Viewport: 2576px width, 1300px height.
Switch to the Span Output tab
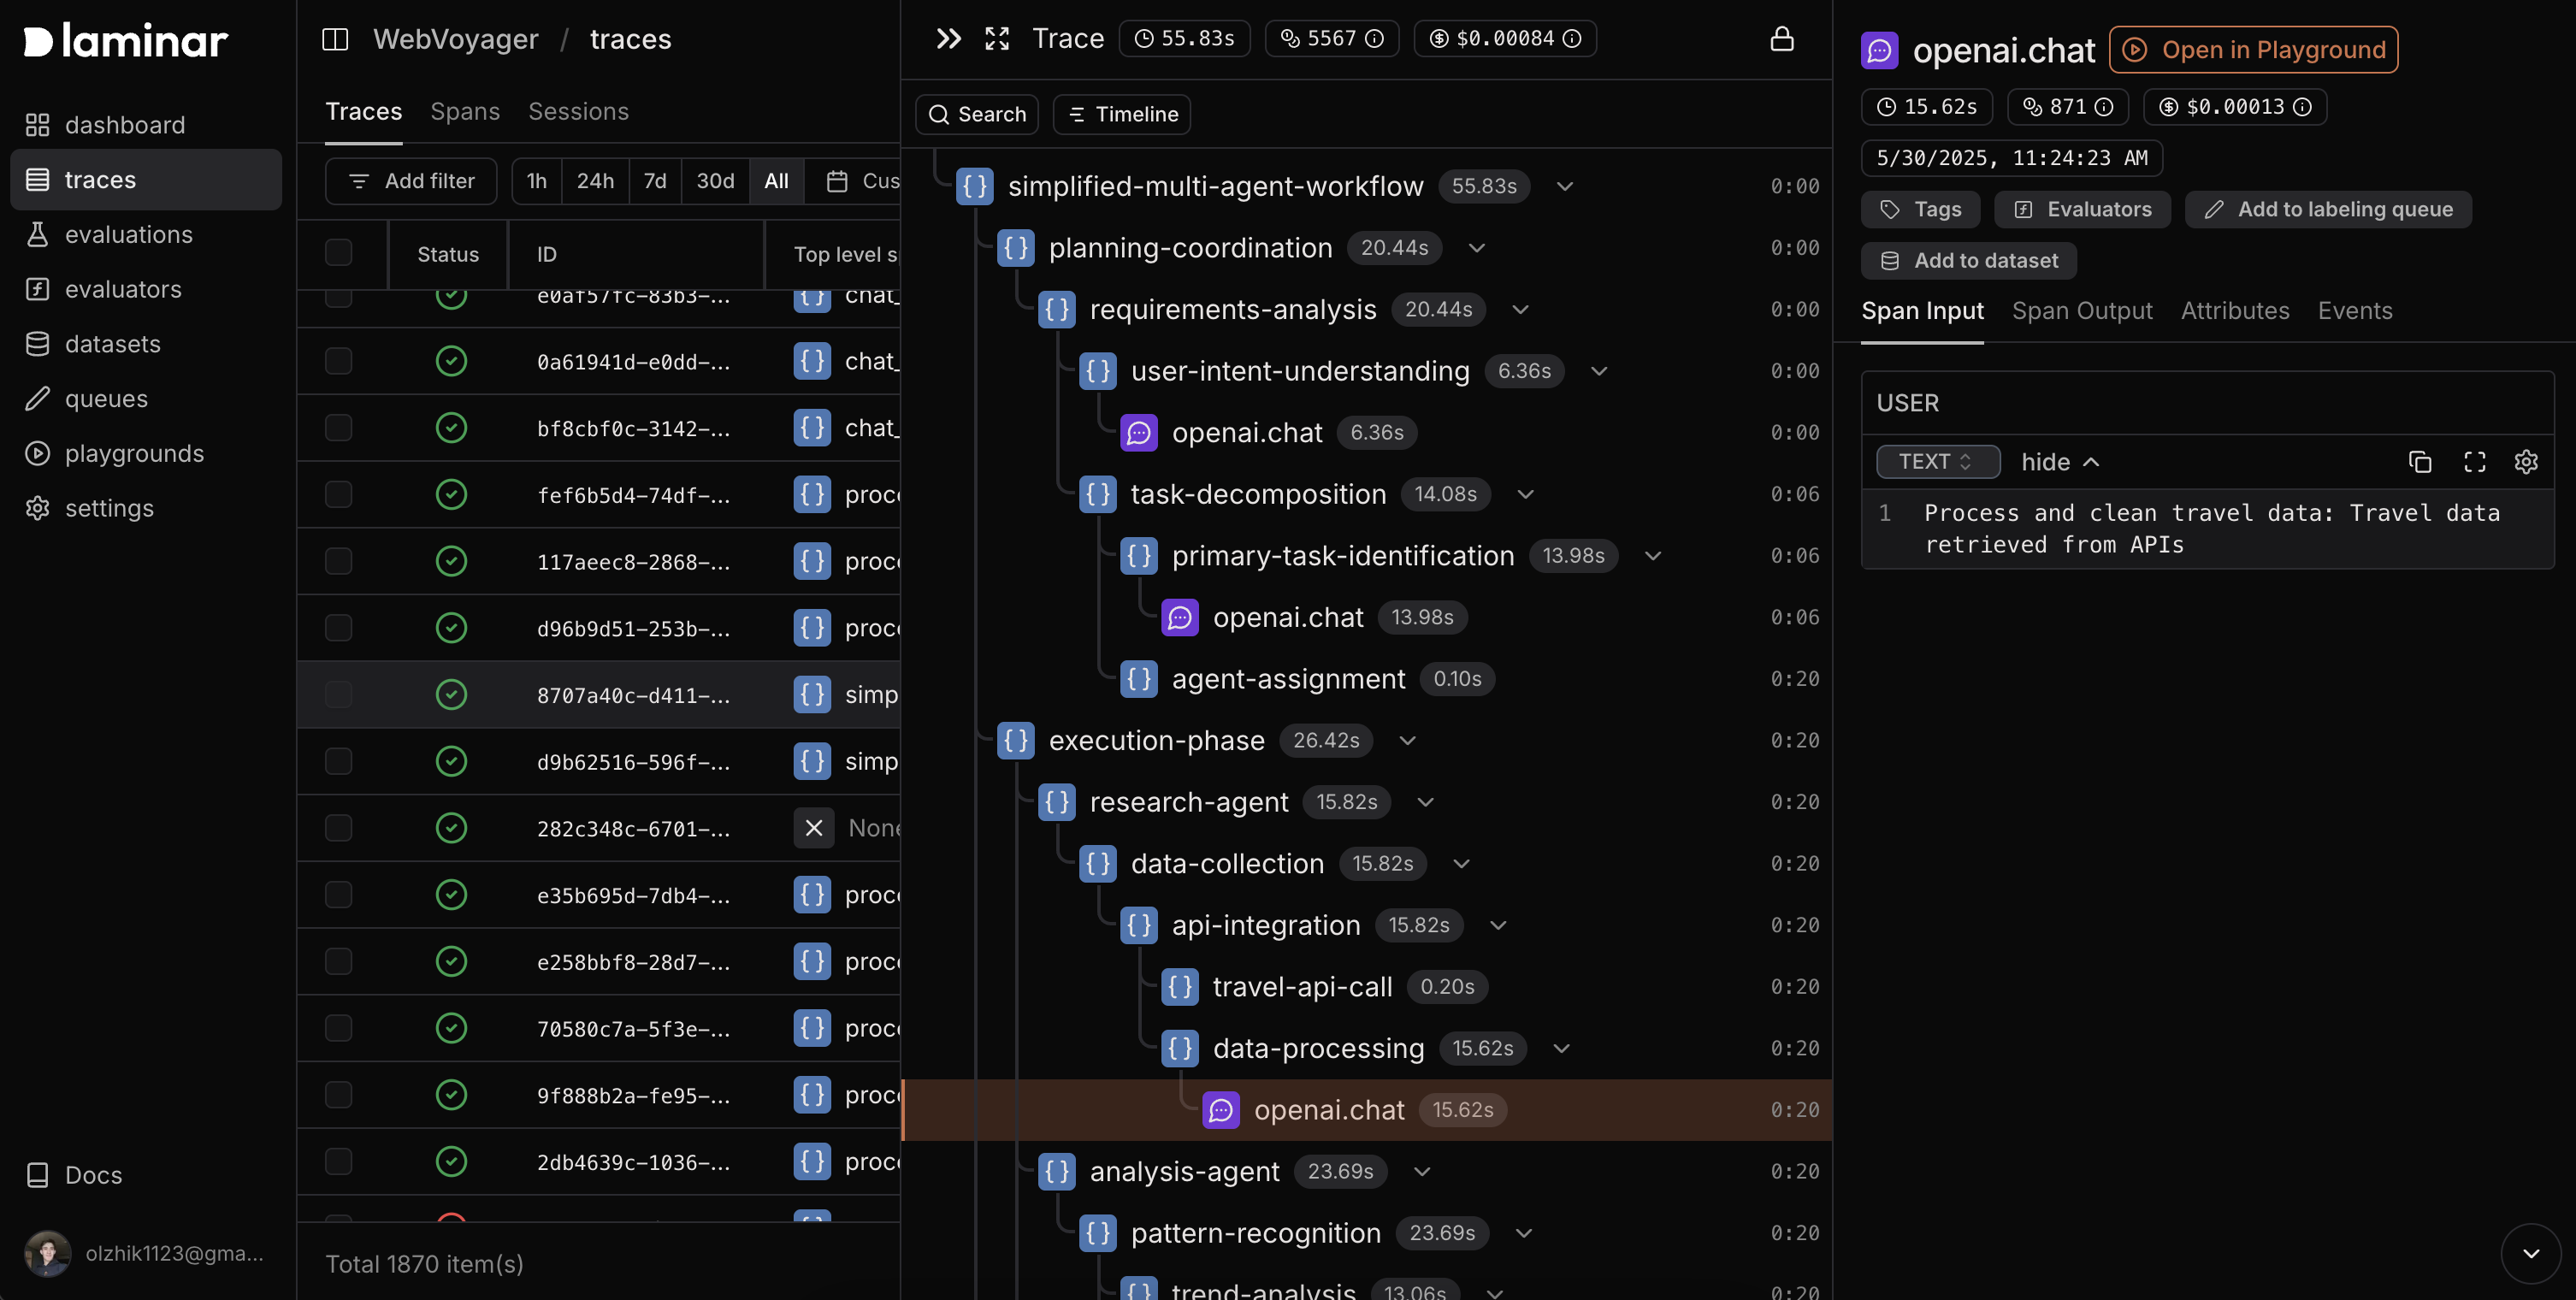pyautogui.click(x=2081, y=311)
